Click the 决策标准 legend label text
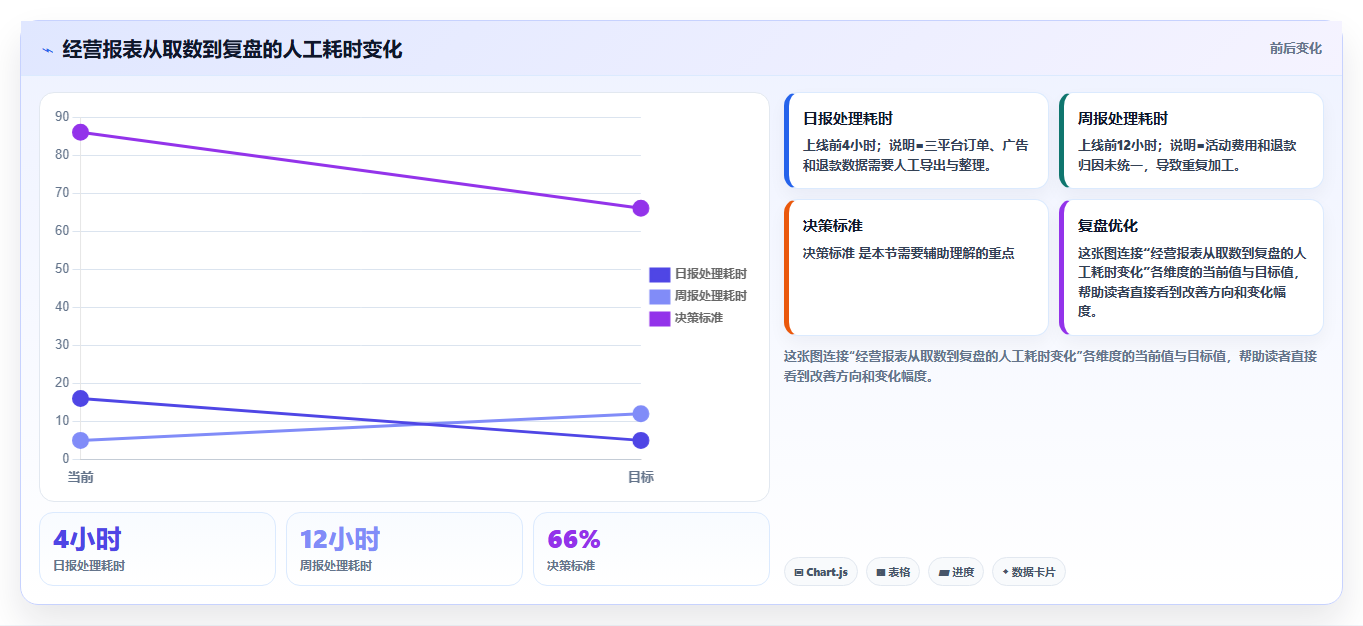This screenshot has height=626, width=1363. [x=699, y=318]
